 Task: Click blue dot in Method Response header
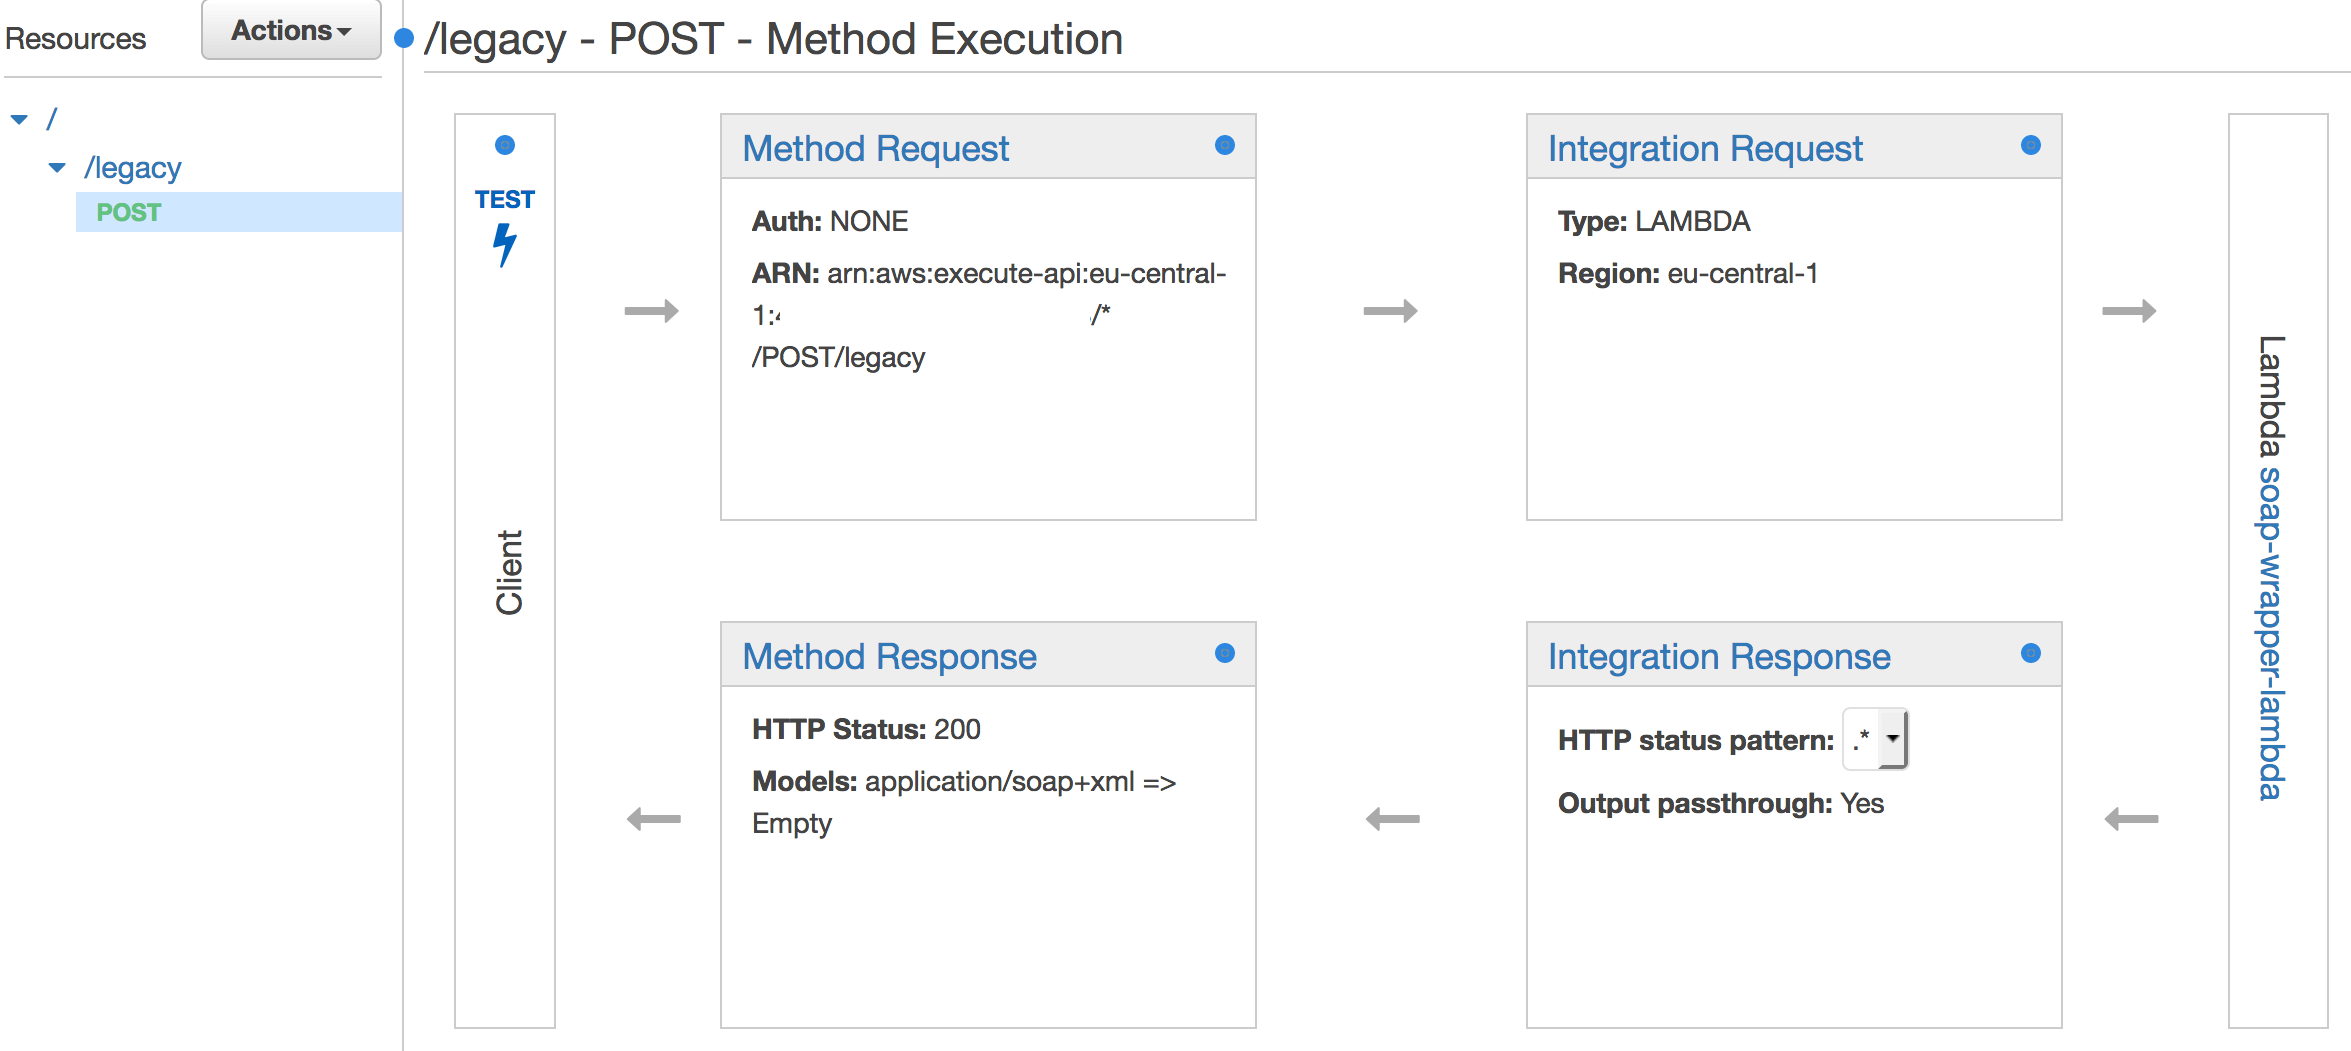(1224, 654)
